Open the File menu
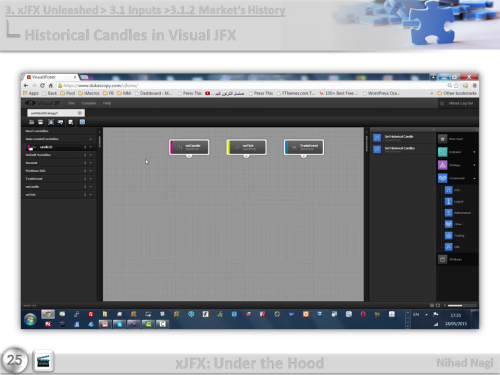Image resolution: width=500 pixels, height=375 pixels. click(71, 103)
